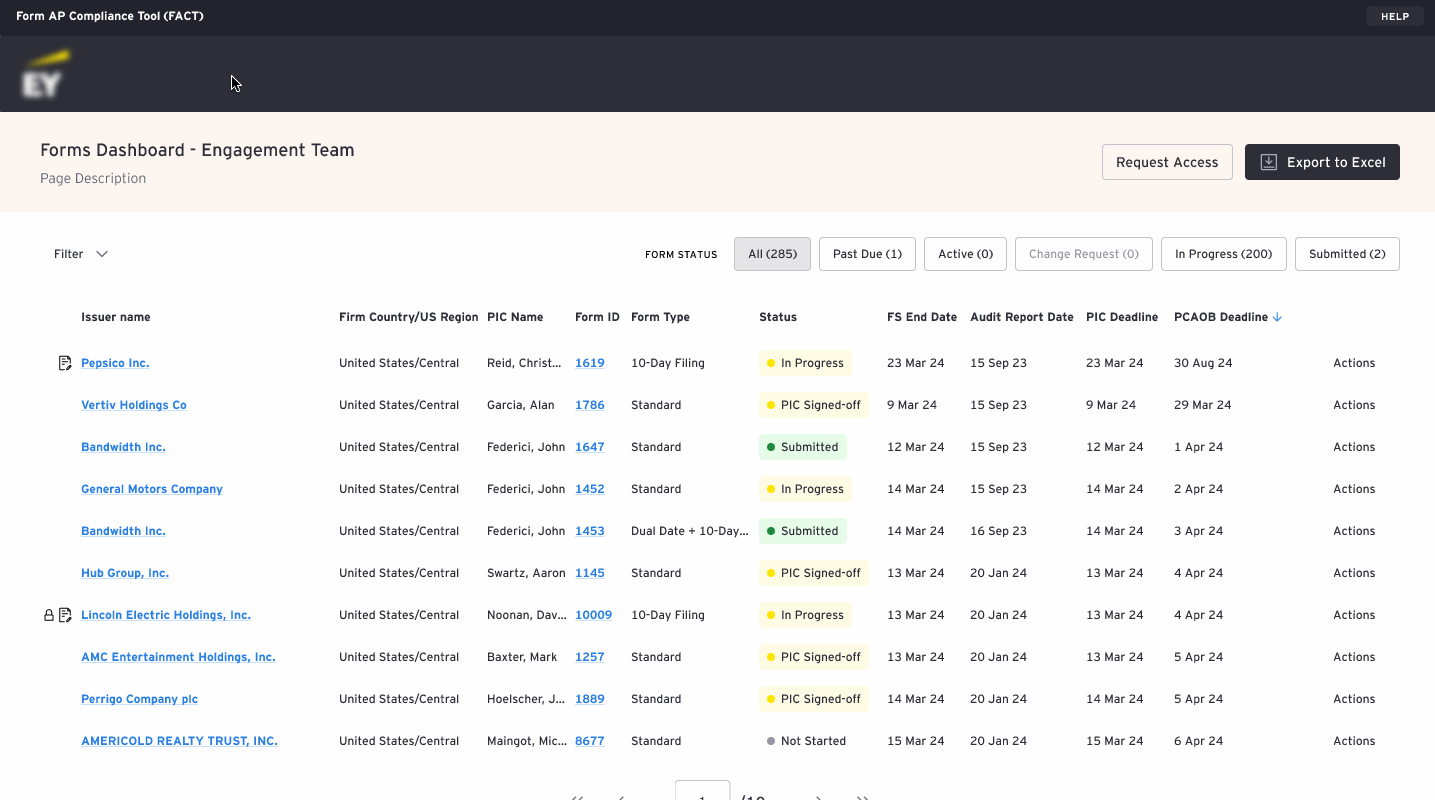Open Actions for the General Motors Company row
This screenshot has width=1435, height=800.
[x=1354, y=489]
